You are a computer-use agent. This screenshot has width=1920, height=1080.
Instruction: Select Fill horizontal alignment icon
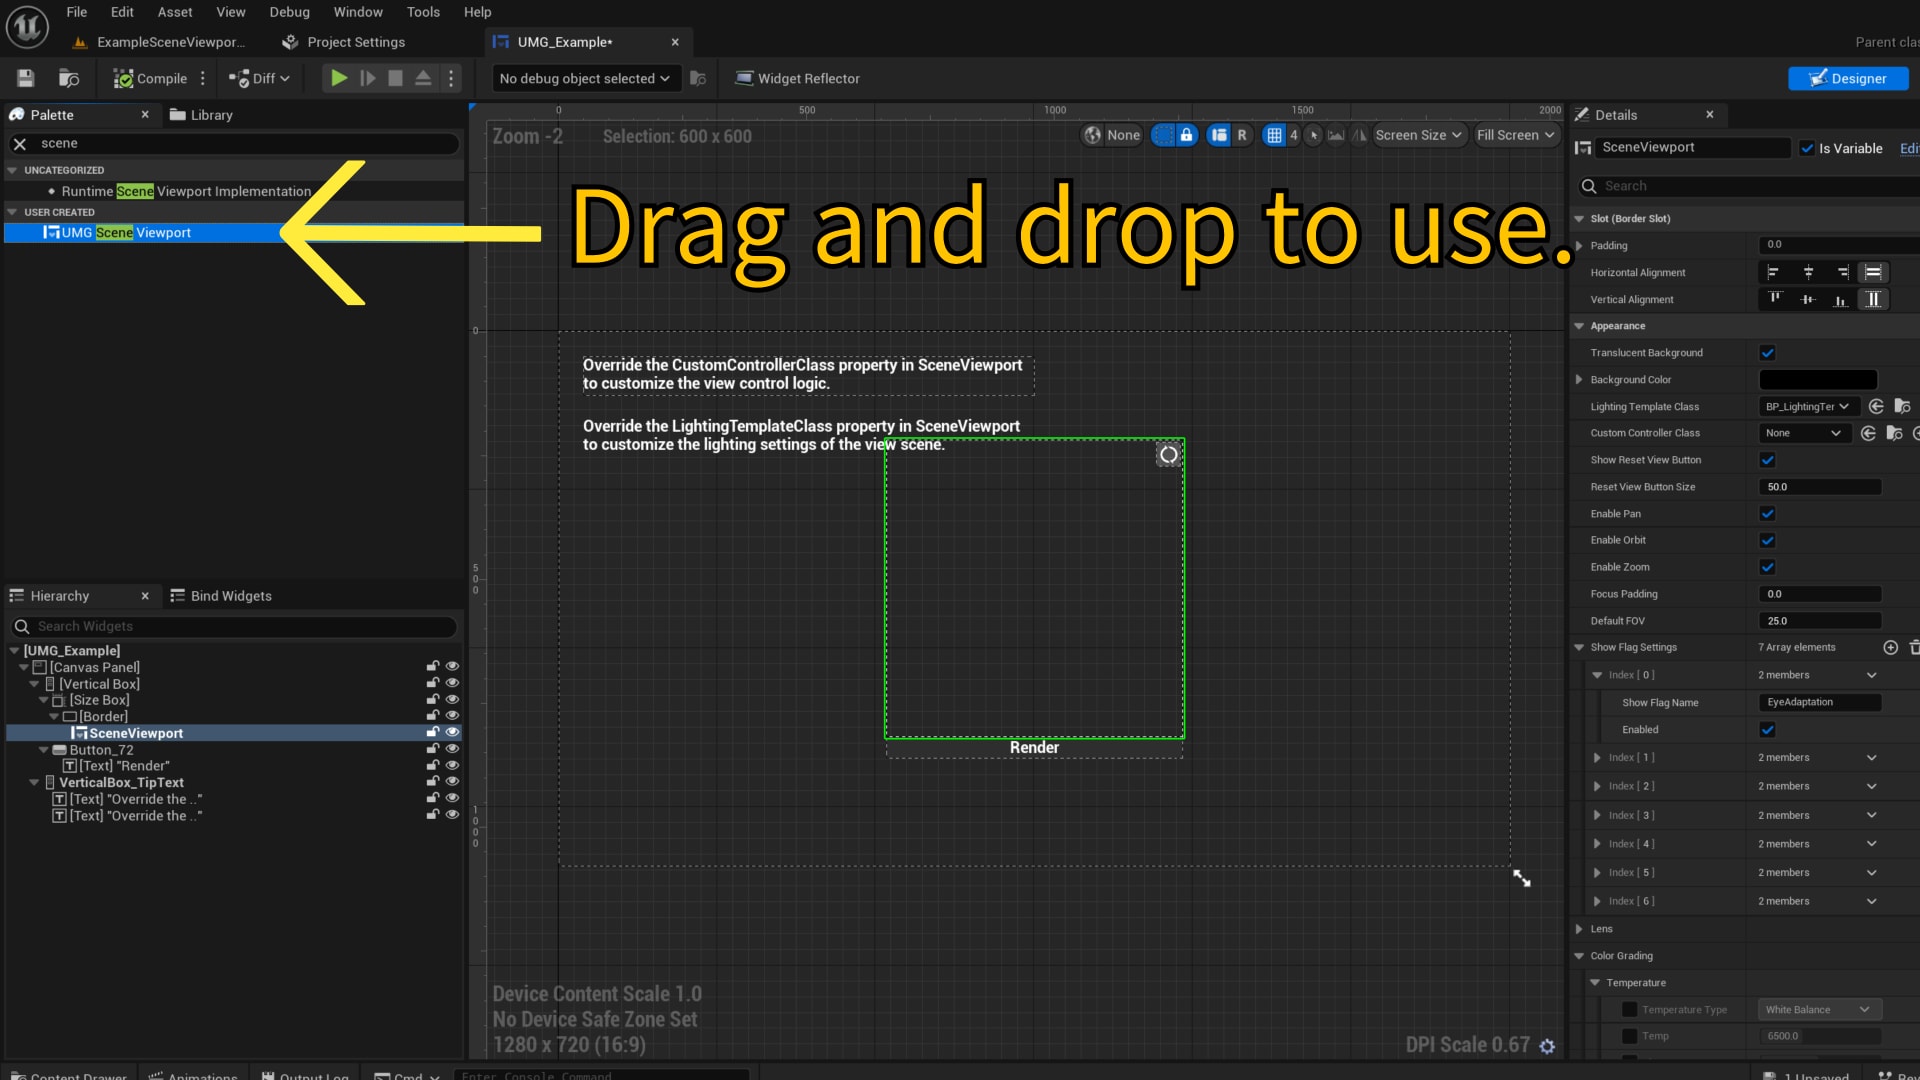click(x=1873, y=272)
